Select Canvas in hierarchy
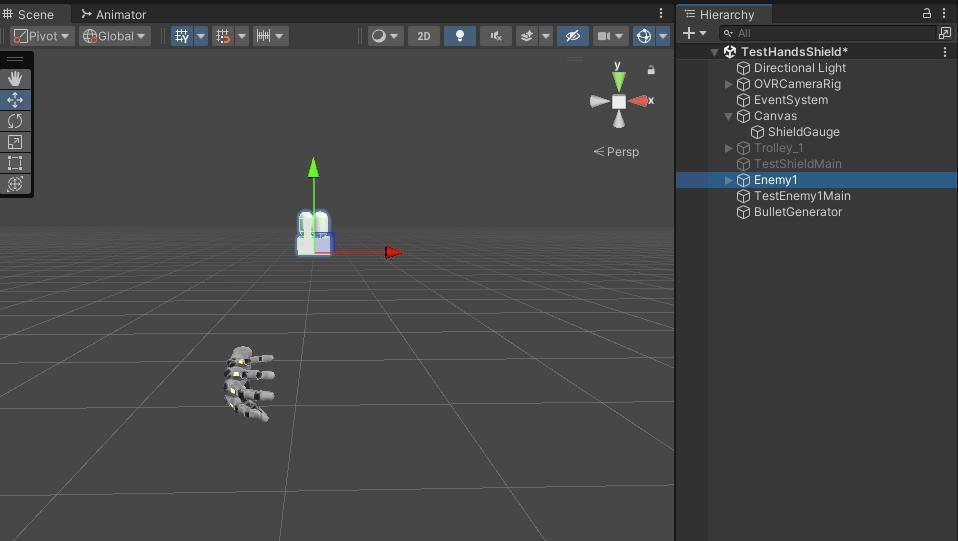Screen dimensions: 958x541 775,116
